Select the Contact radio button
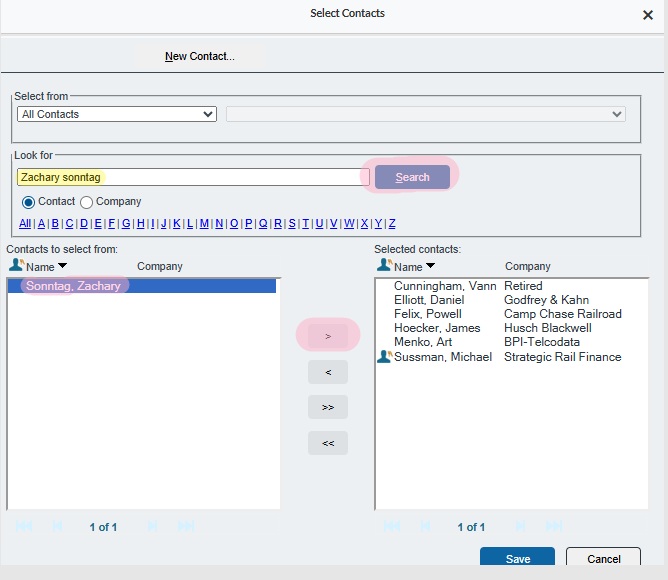Viewport: 668px width, 580px height. tap(28, 202)
